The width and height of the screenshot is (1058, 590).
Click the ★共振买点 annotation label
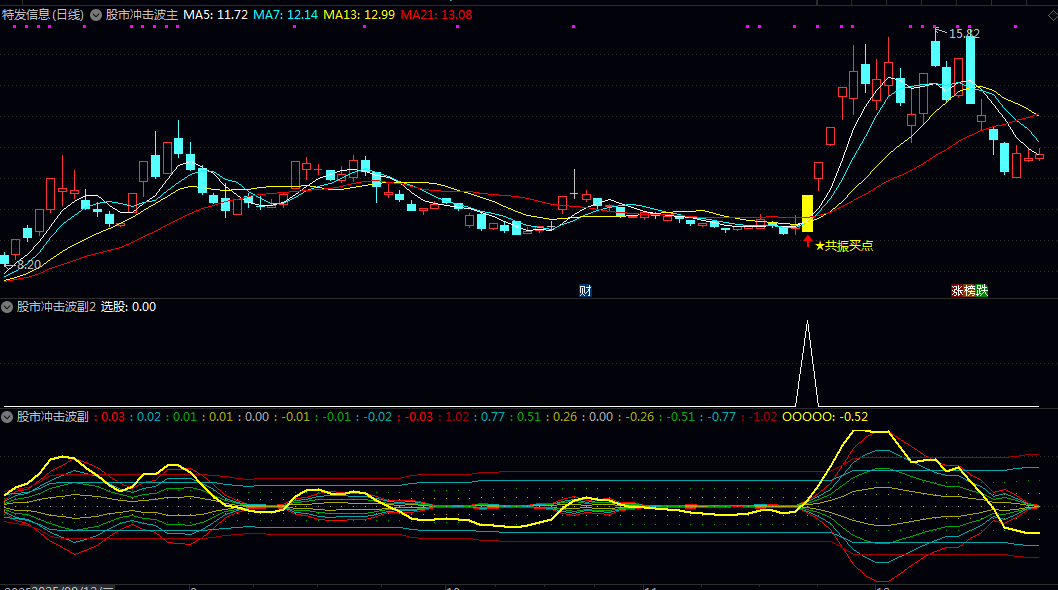coord(843,246)
